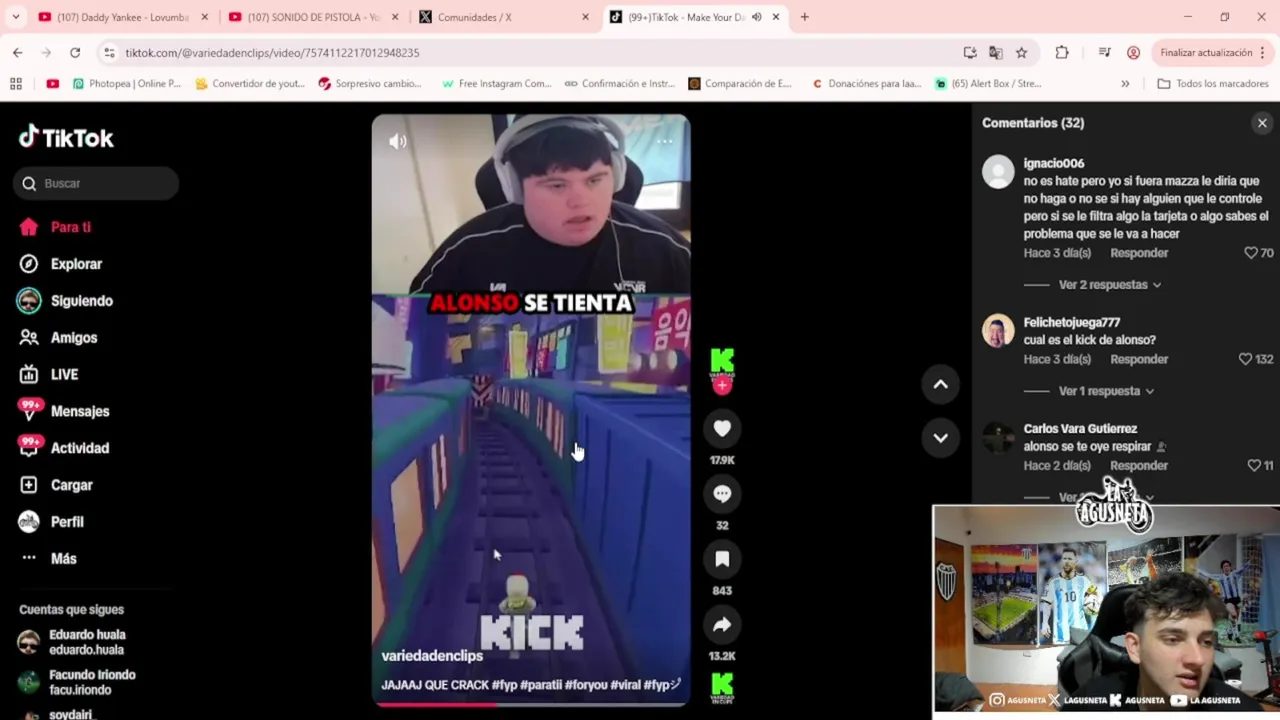This screenshot has width=1280, height=720.
Task: Open the sound disc at video bottom
Action: [x=722, y=688]
